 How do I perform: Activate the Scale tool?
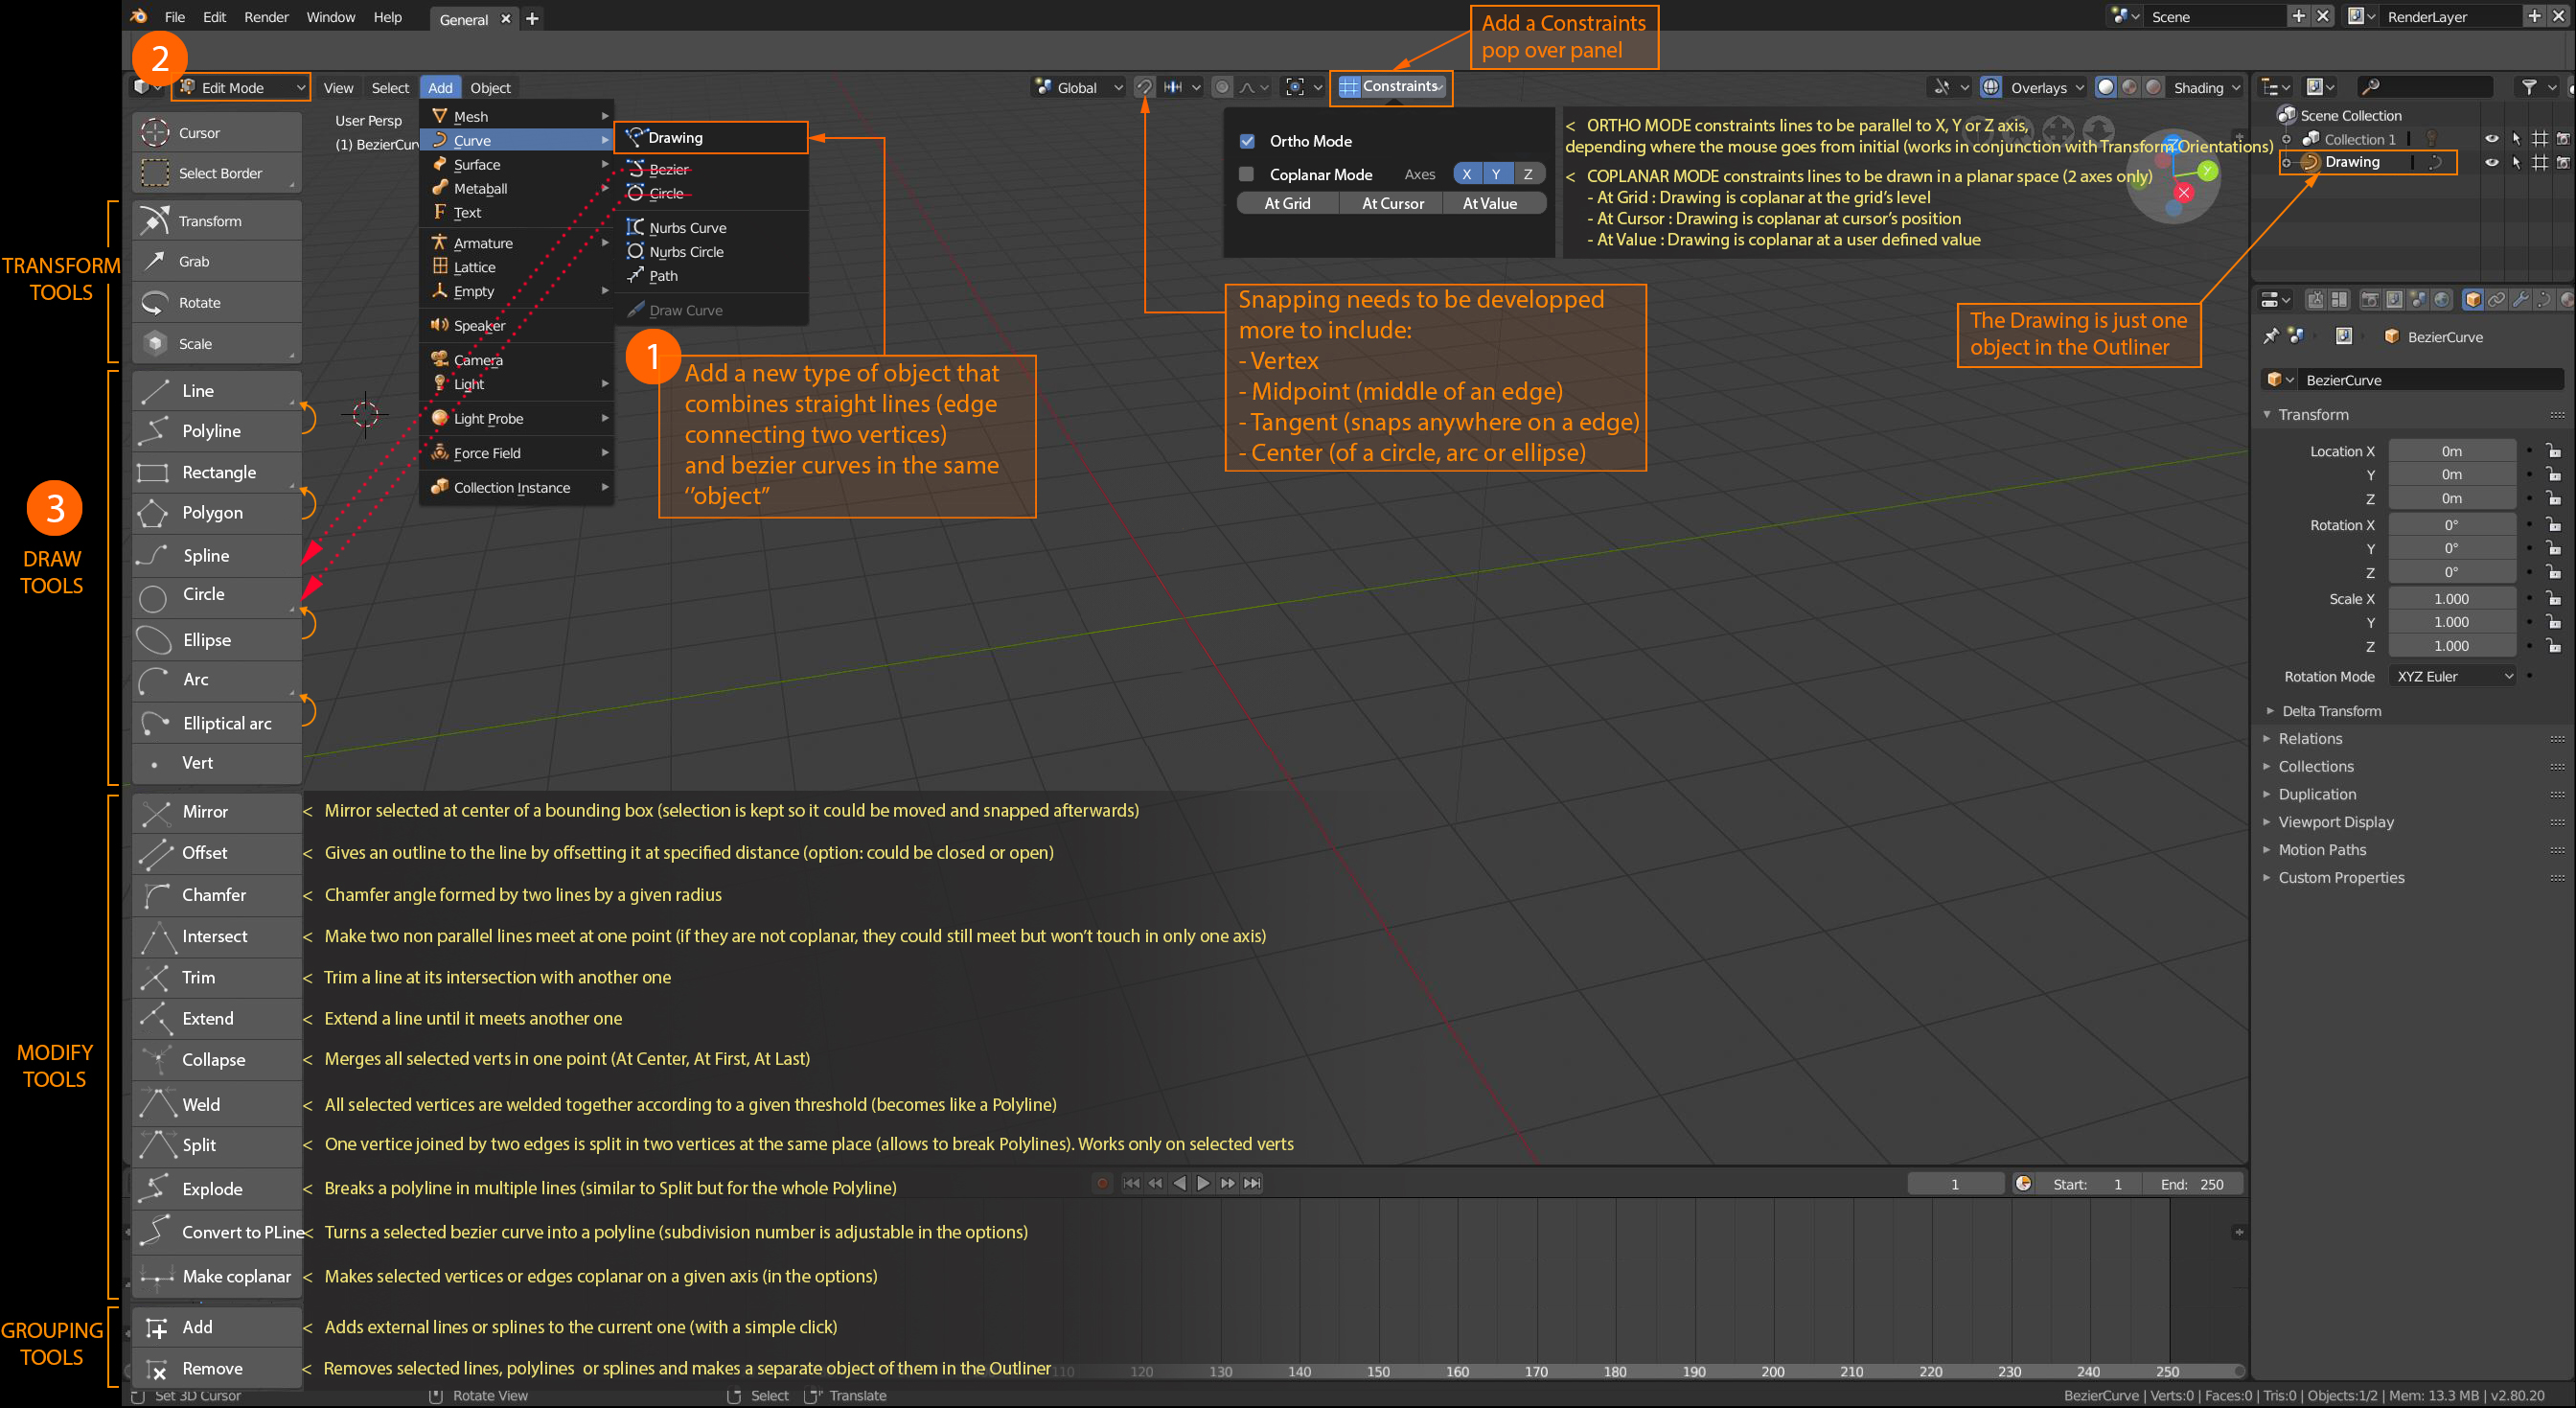216,343
